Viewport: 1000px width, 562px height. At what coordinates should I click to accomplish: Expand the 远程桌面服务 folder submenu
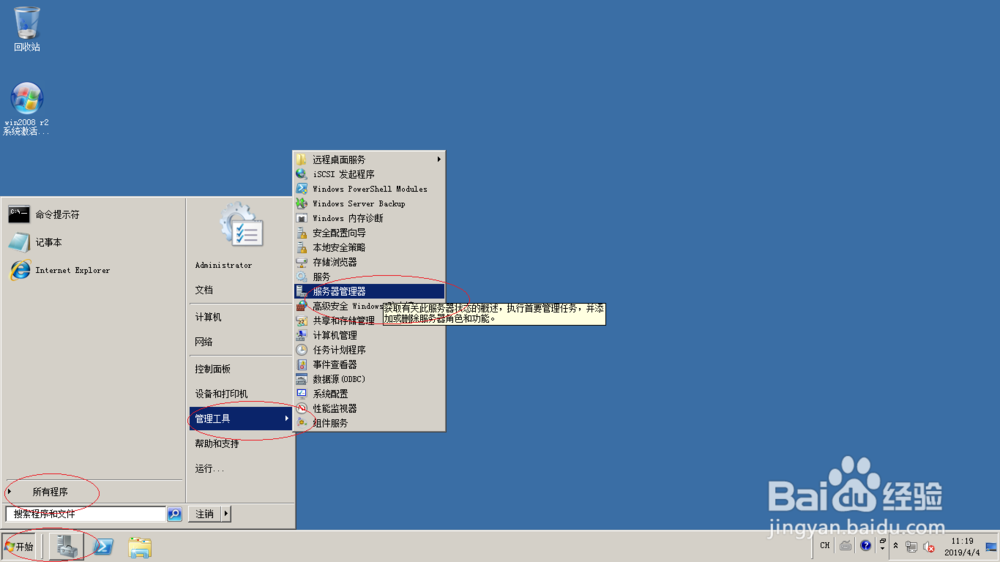coord(369,159)
